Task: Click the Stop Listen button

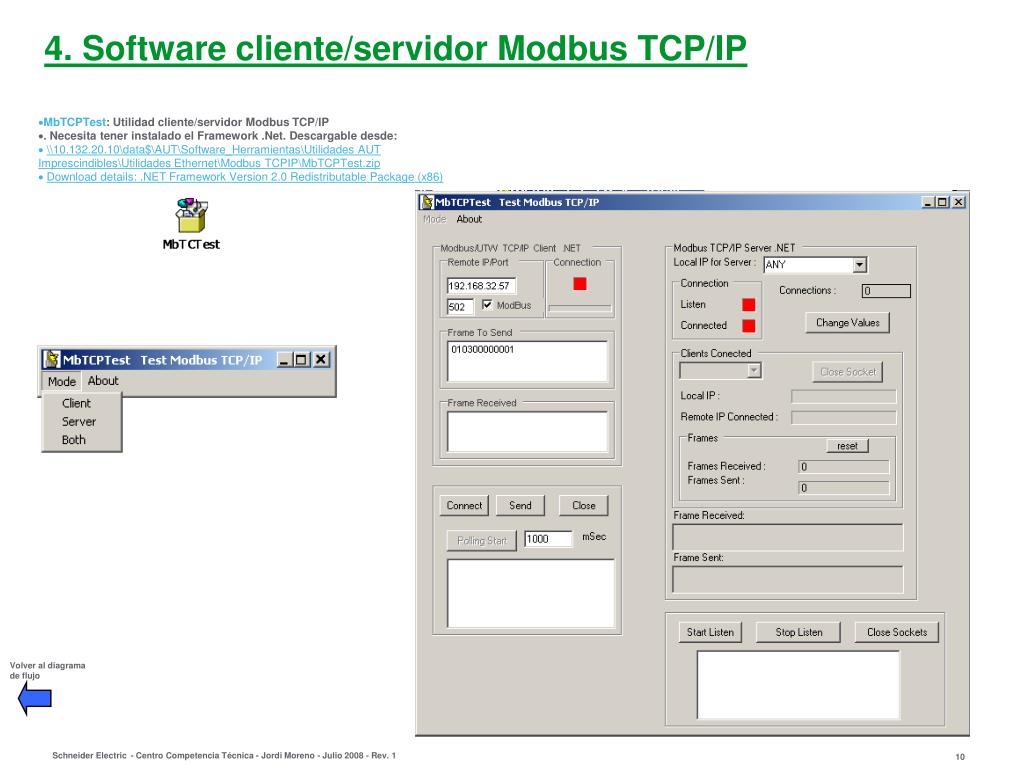Action: point(799,632)
